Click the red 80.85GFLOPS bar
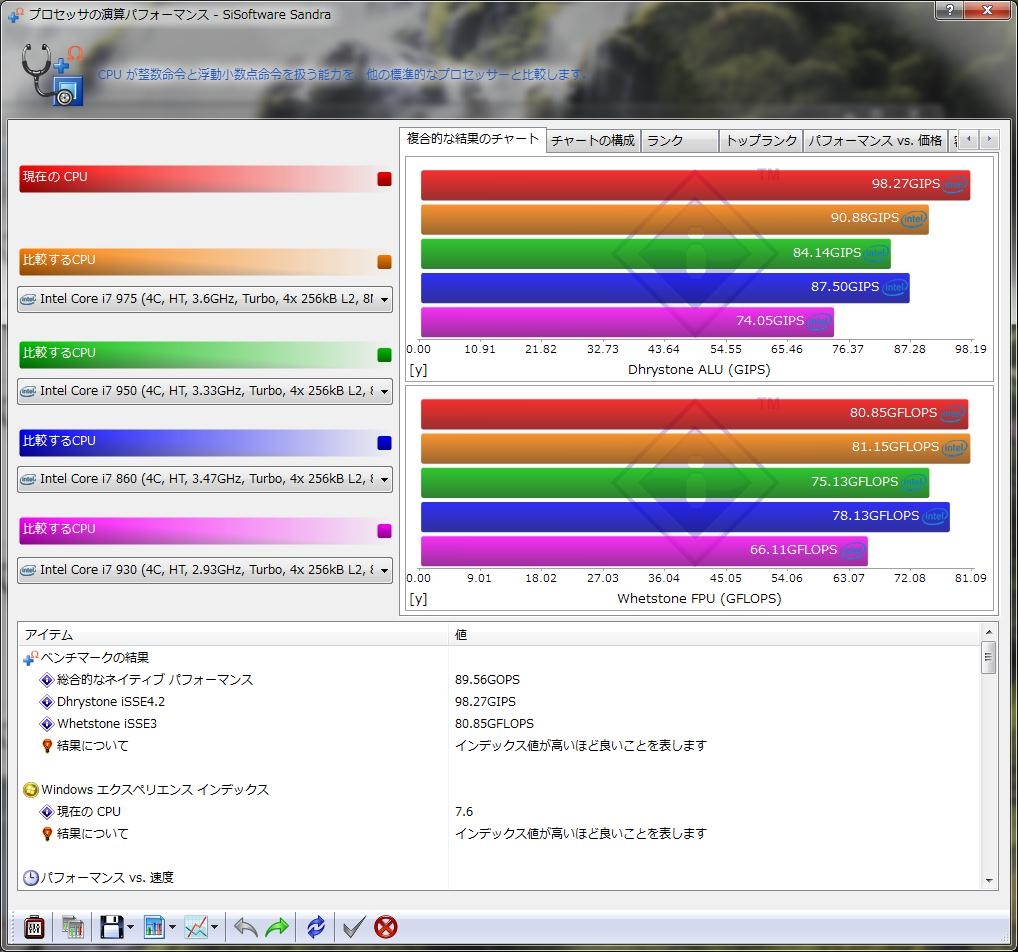Image resolution: width=1018 pixels, height=952 pixels. click(695, 414)
